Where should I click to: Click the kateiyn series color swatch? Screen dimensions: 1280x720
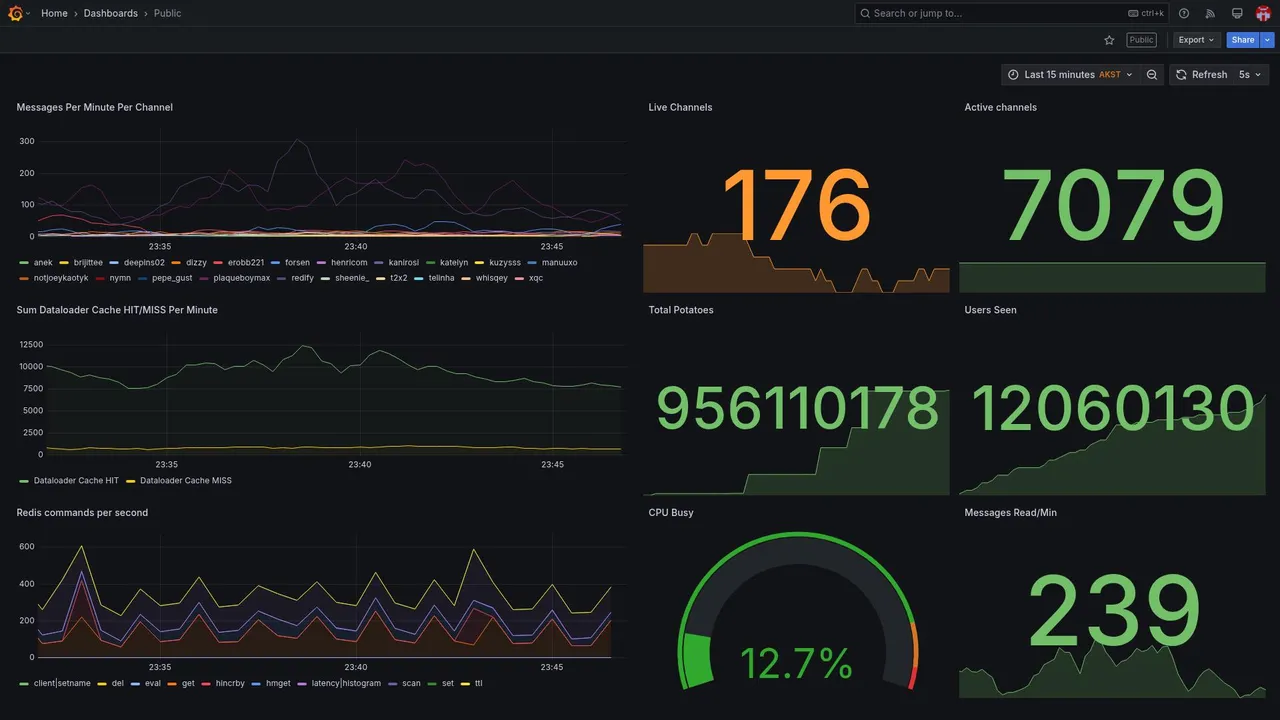pyautogui.click(x=430, y=263)
